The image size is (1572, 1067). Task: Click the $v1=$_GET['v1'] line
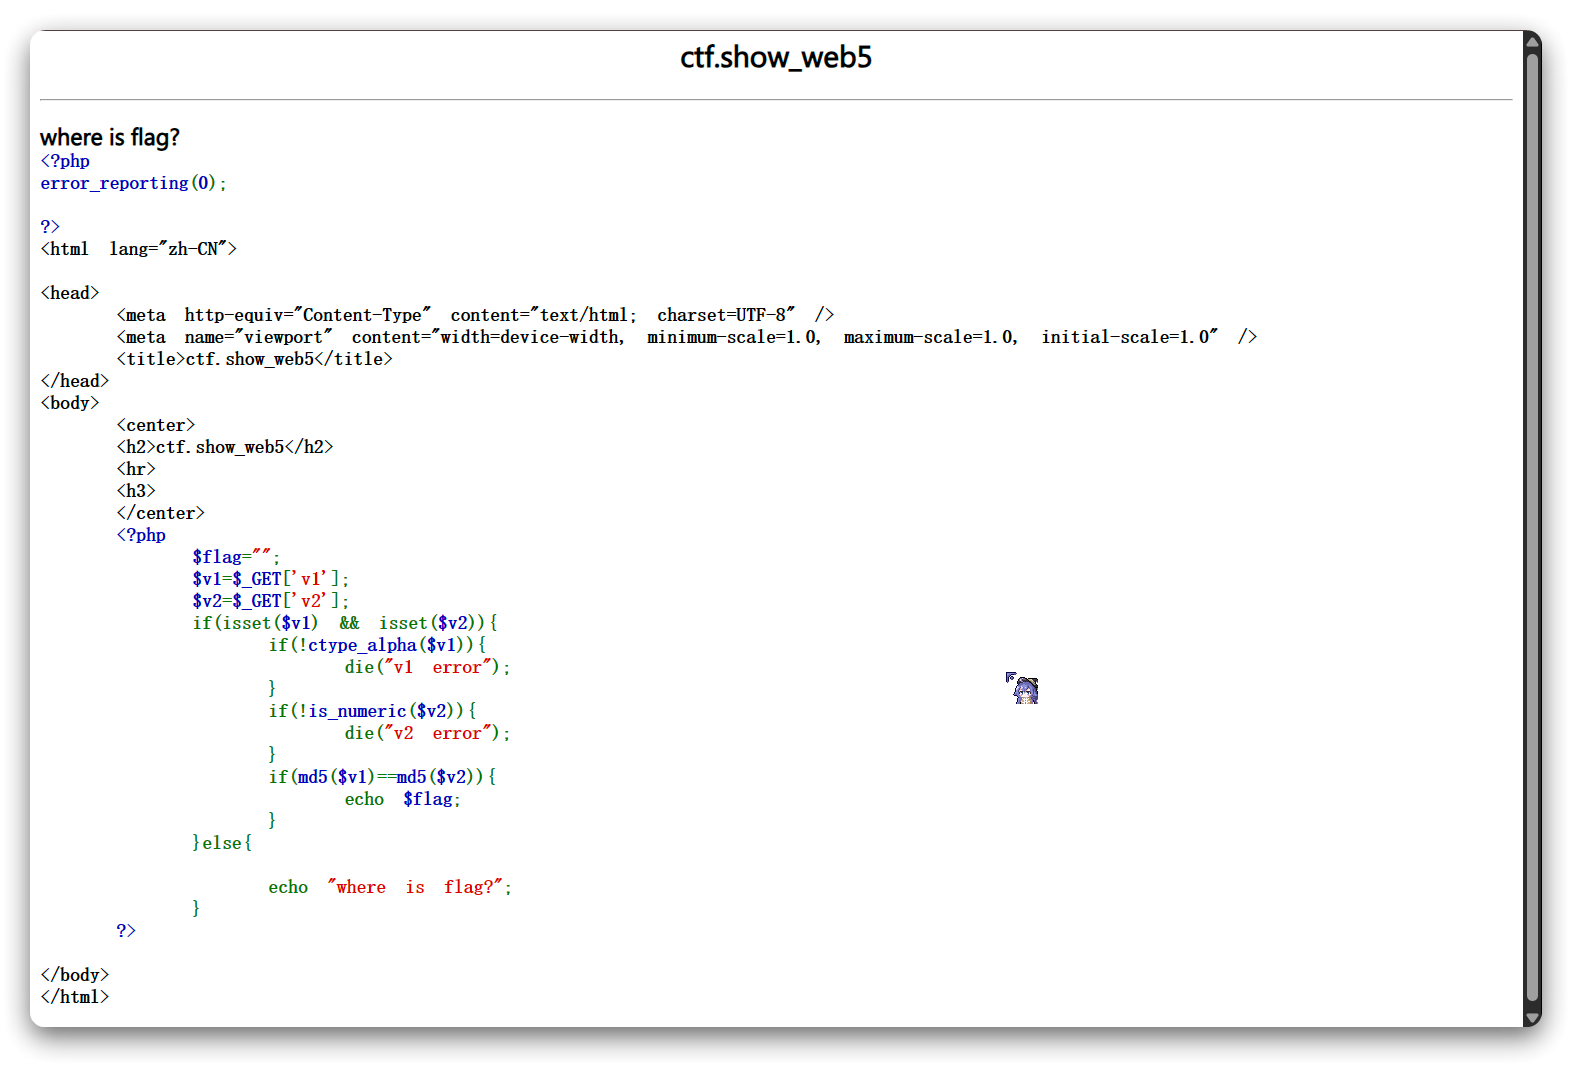[x=270, y=579]
